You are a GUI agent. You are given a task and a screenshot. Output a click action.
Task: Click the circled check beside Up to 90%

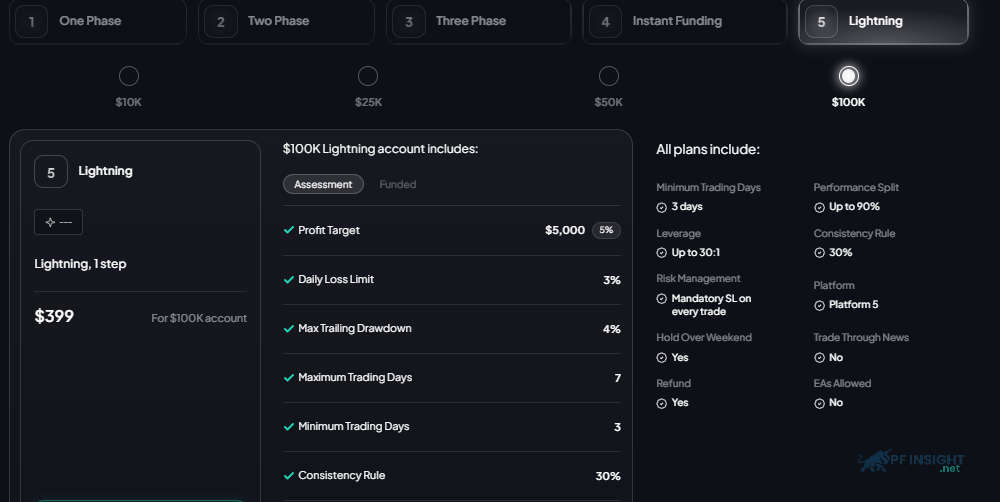click(x=820, y=207)
